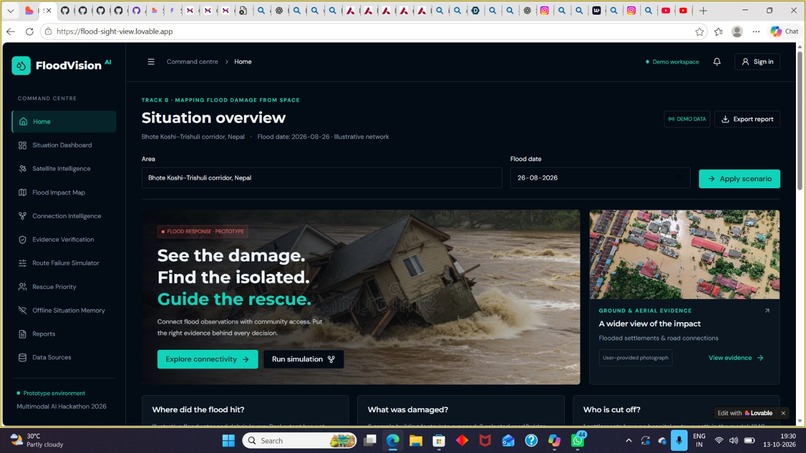Click the View evidence link
The height and width of the screenshot is (453, 806).
coord(736,358)
